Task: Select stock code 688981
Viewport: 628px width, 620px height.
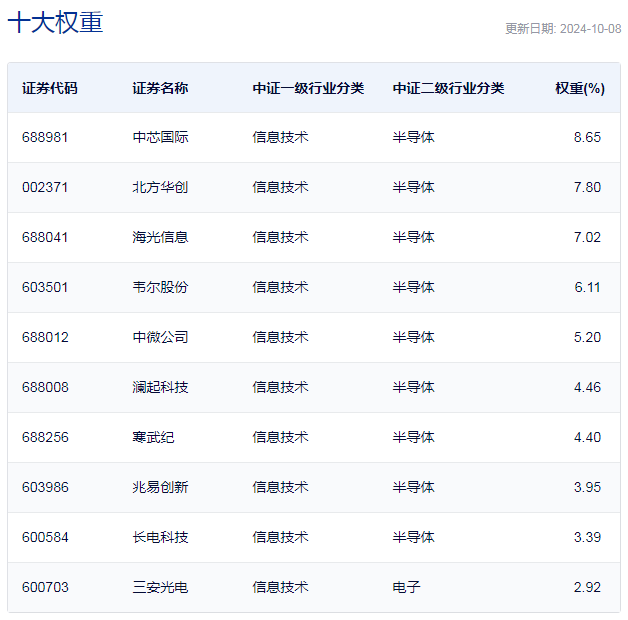Action: pyautogui.click(x=45, y=137)
